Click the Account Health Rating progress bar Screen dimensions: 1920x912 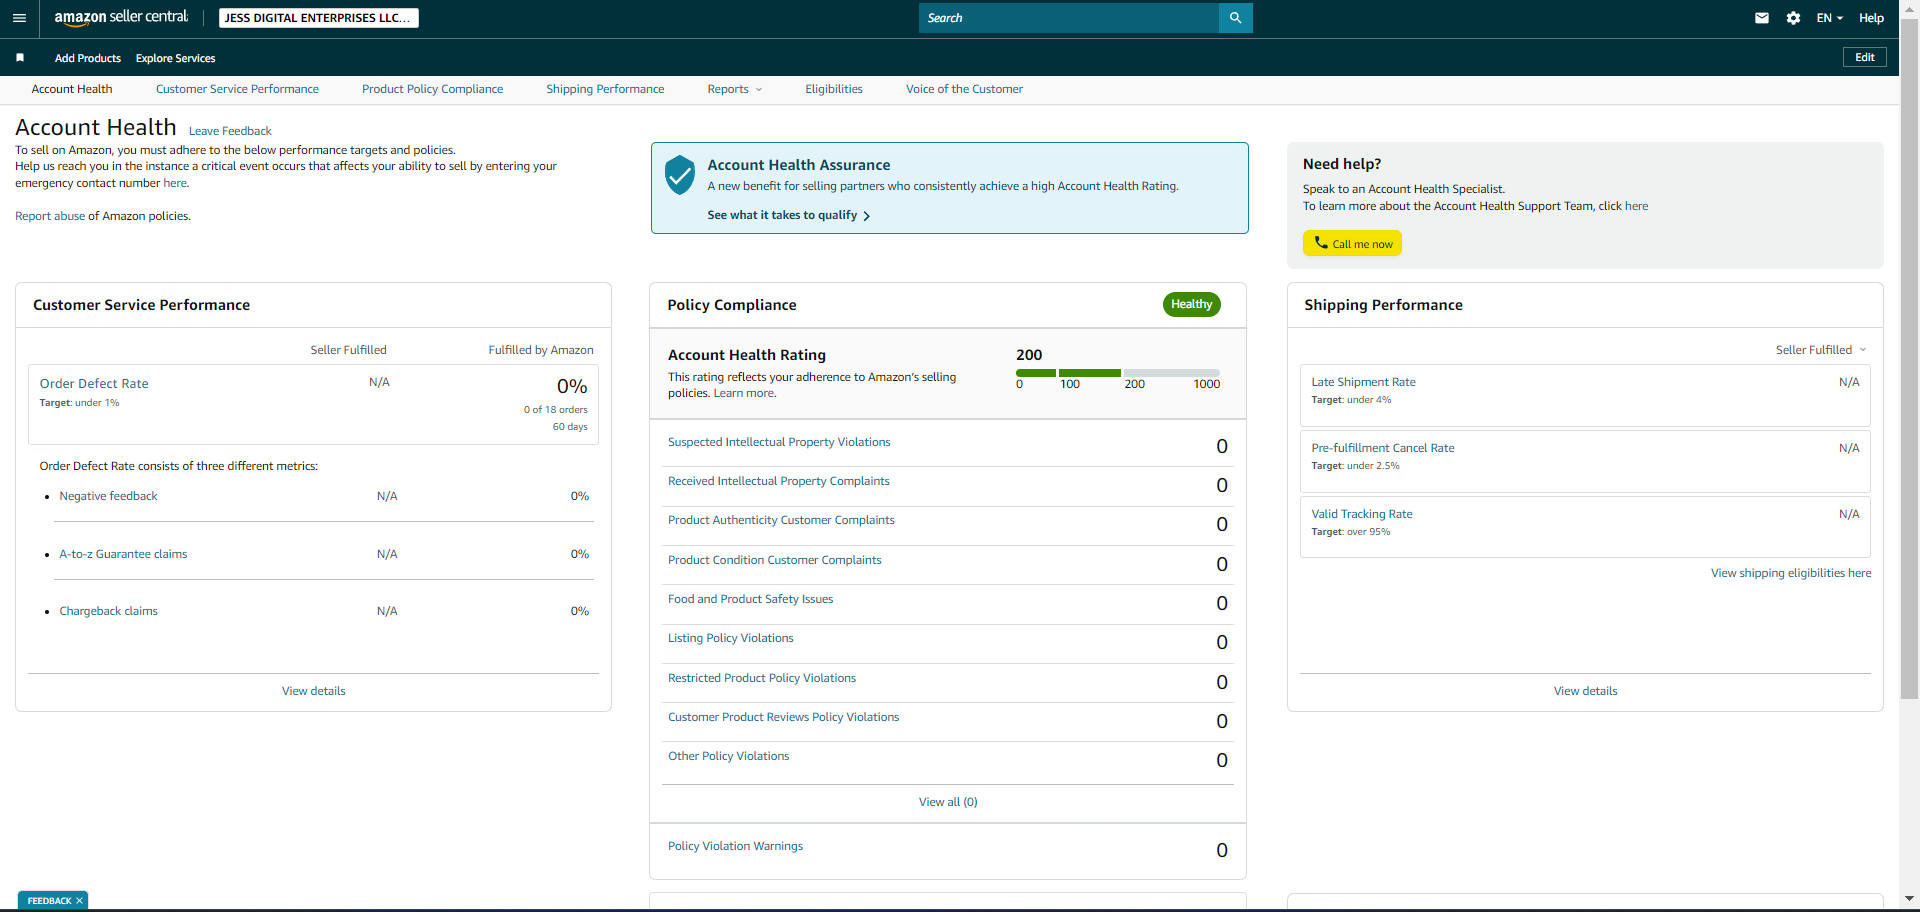pyautogui.click(x=1118, y=373)
